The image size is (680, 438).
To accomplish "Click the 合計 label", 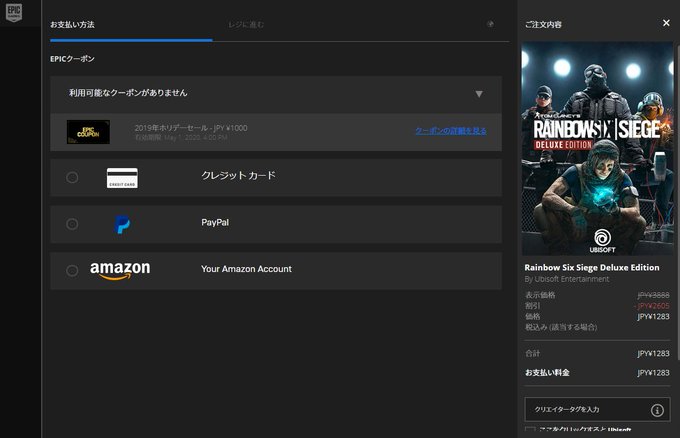I will tap(533, 353).
